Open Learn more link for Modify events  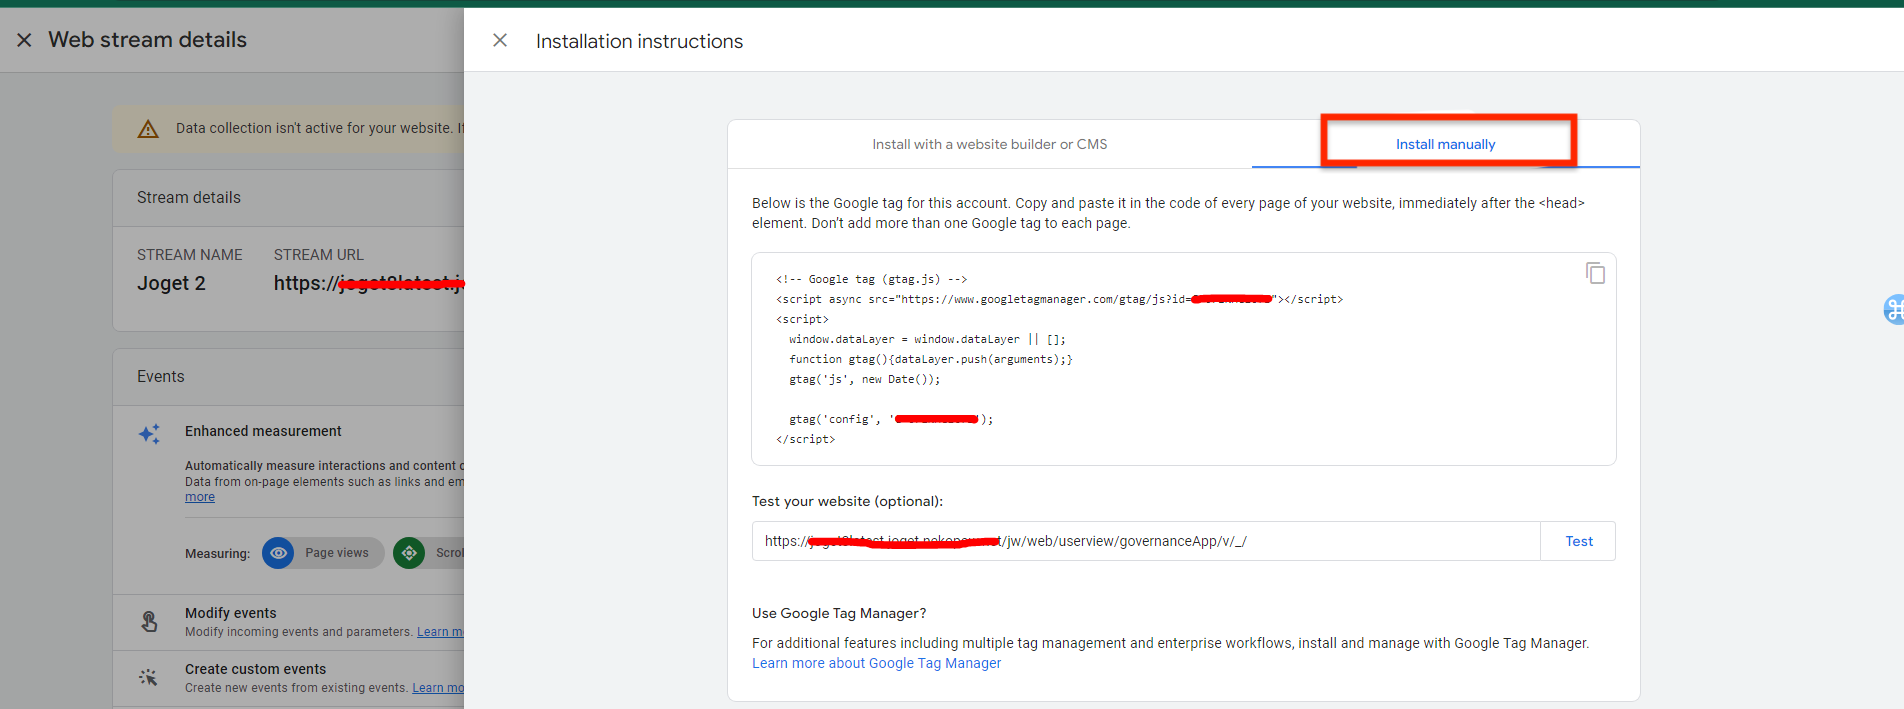(440, 632)
